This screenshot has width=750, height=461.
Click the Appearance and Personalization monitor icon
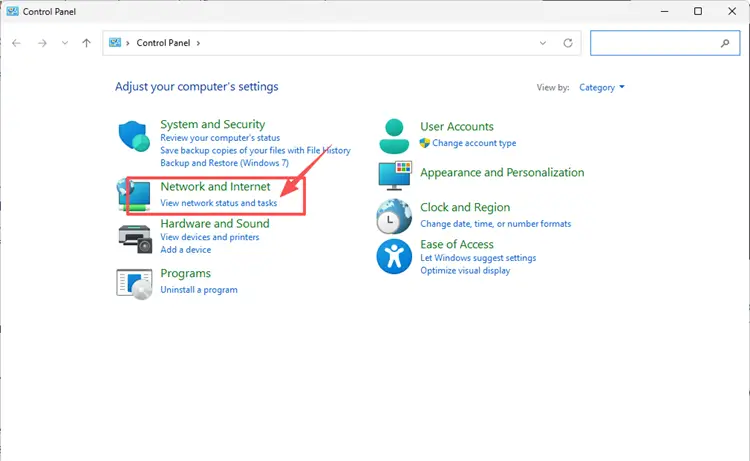click(395, 176)
